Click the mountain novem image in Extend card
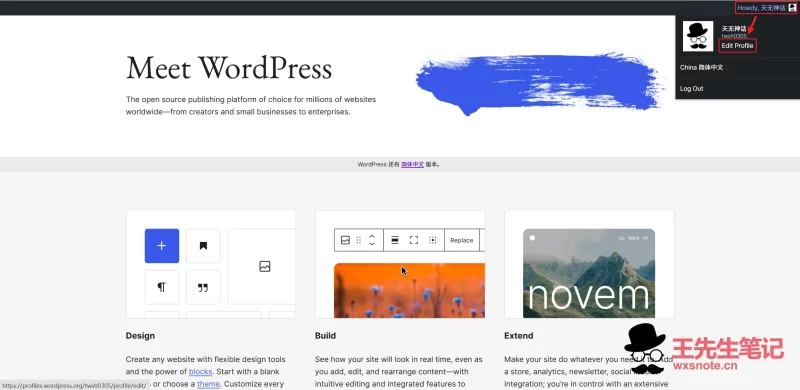 click(589, 273)
